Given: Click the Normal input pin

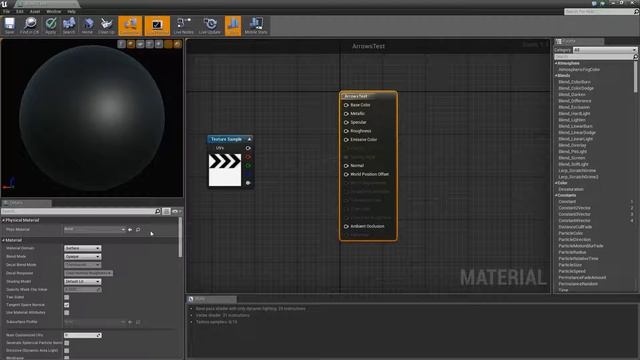Looking at the screenshot, I should (x=346, y=166).
